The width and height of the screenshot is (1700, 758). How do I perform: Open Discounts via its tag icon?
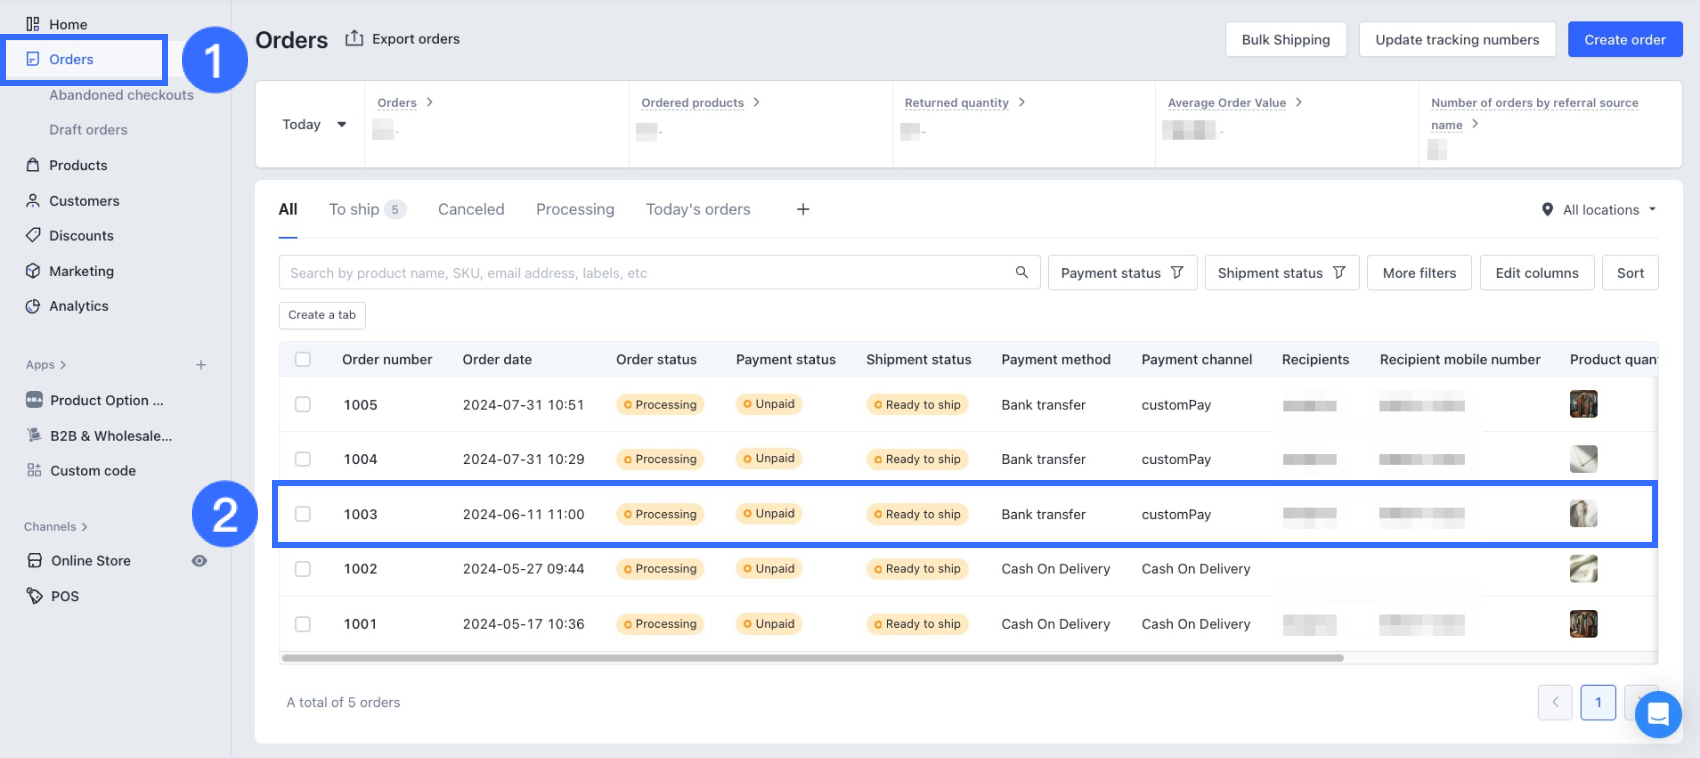coord(33,235)
